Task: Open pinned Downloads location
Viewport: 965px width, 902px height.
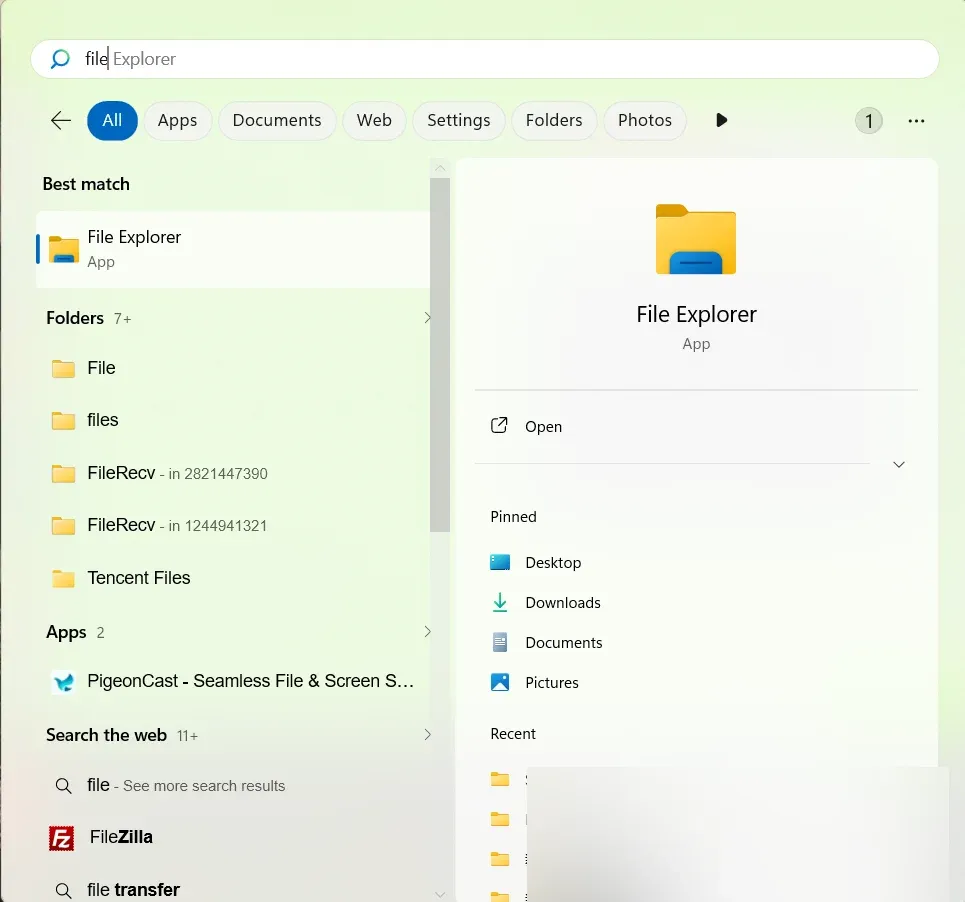Action: (545, 602)
